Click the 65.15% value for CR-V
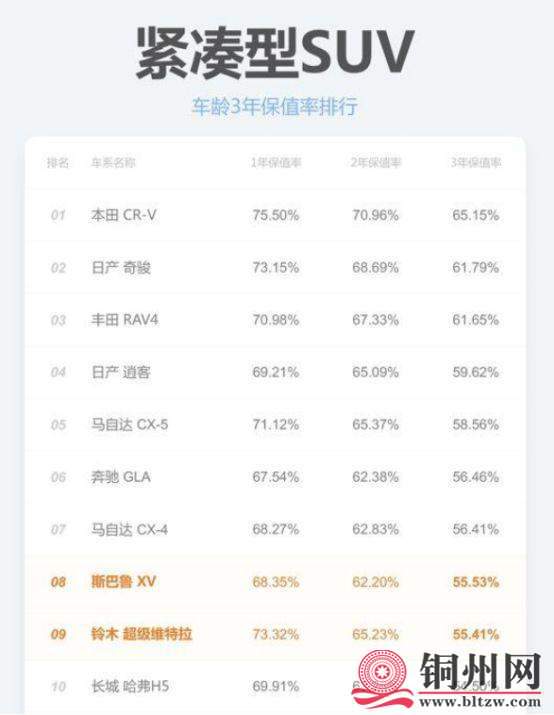The width and height of the screenshot is (554, 715). coord(476,215)
